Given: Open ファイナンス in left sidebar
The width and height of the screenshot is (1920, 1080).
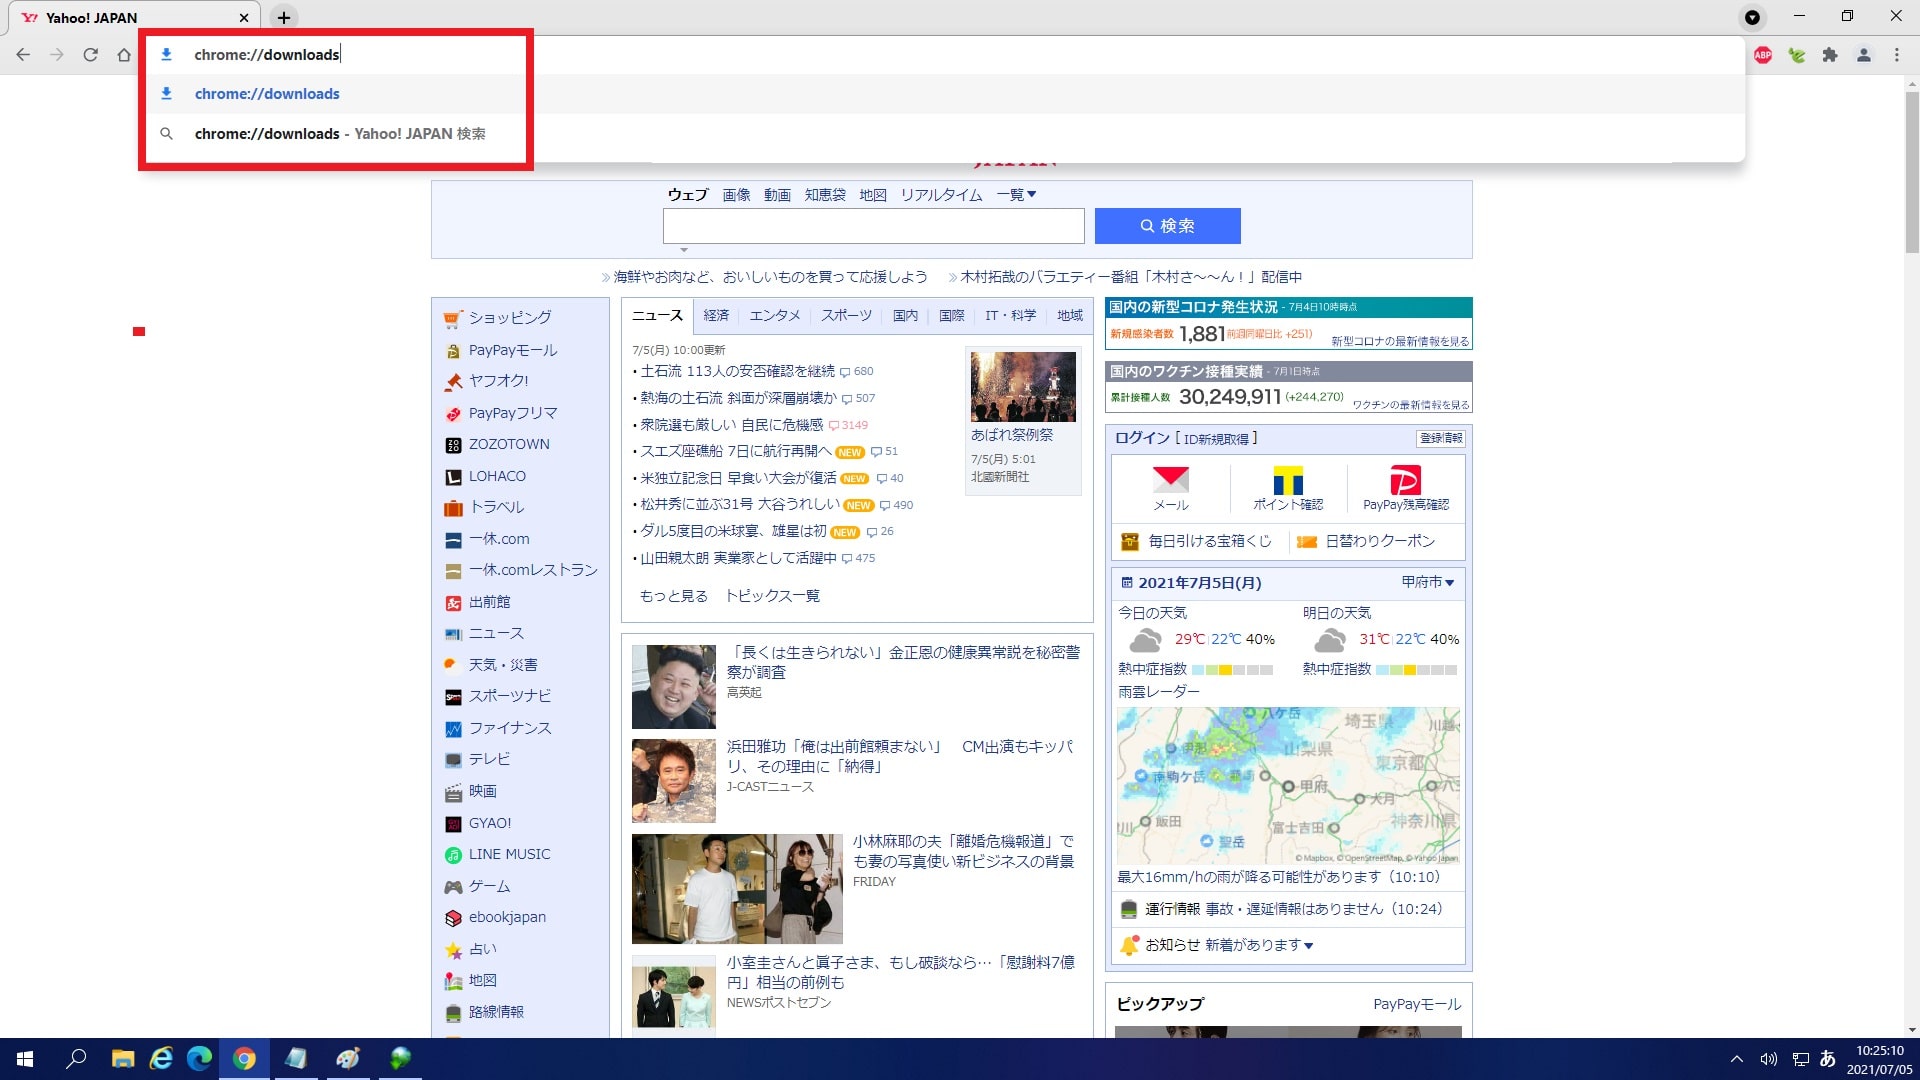Looking at the screenshot, I should click(x=510, y=728).
